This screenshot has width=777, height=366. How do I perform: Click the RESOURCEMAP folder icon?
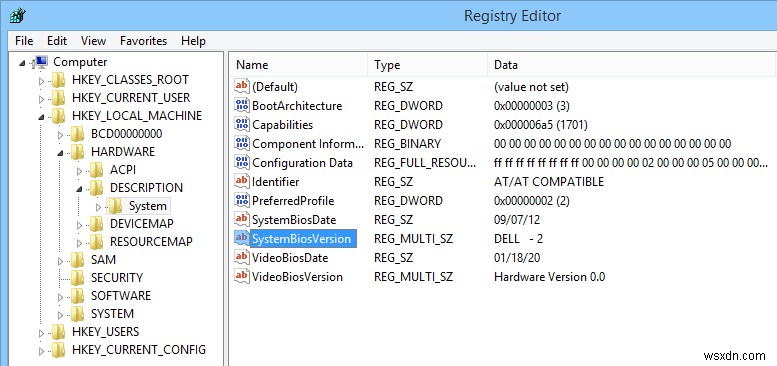point(96,242)
